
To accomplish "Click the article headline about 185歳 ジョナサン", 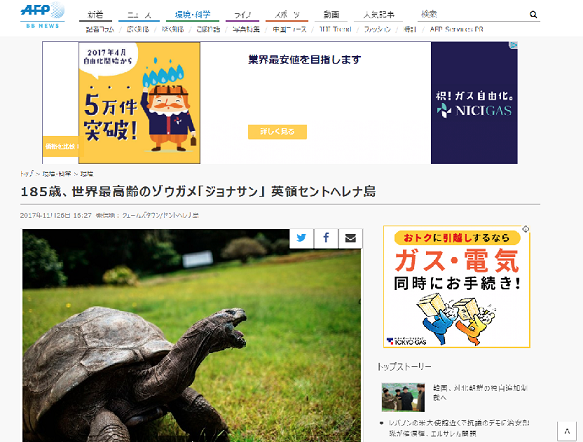I will pyautogui.click(x=198, y=192).
